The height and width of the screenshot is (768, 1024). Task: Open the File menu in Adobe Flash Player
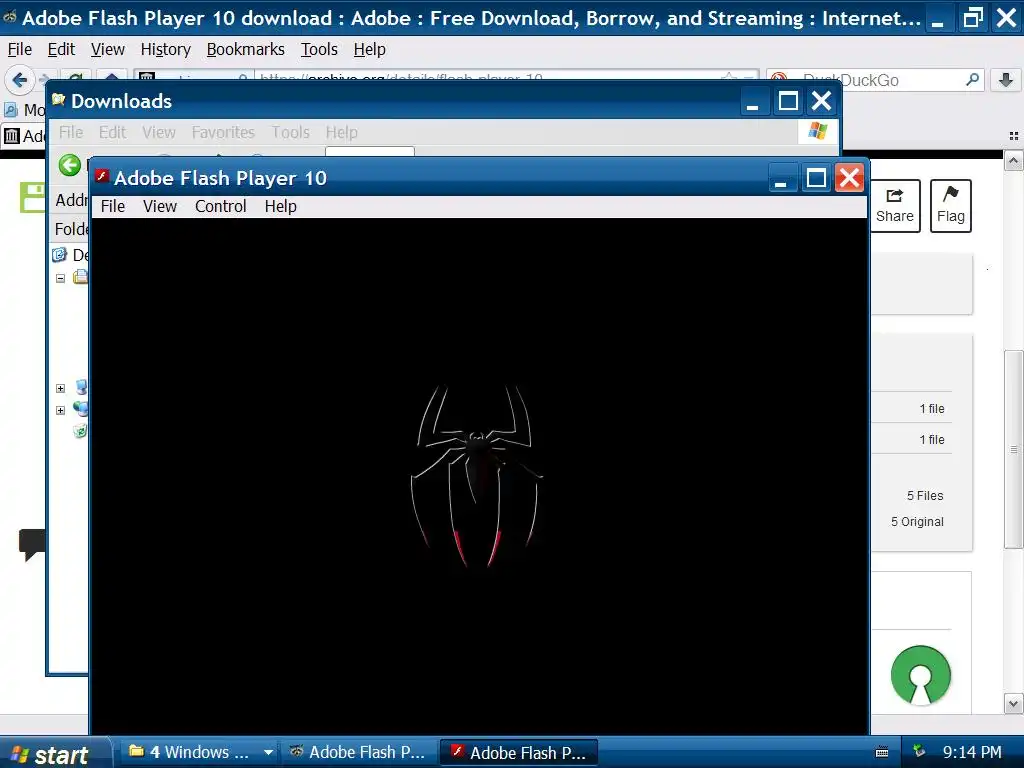point(112,206)
